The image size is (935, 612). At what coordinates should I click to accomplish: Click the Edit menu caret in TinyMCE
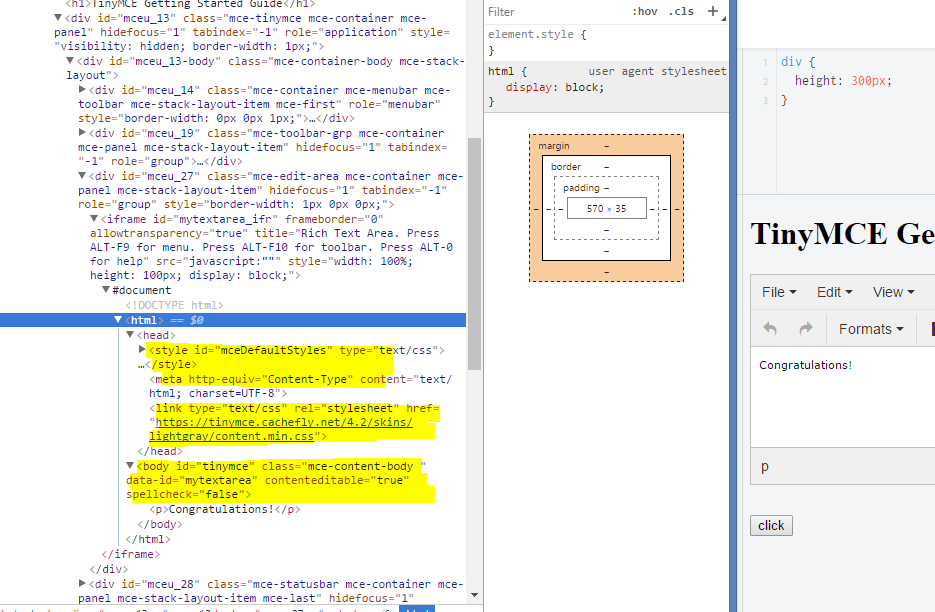pyautogui.click(x=850, y=291)
